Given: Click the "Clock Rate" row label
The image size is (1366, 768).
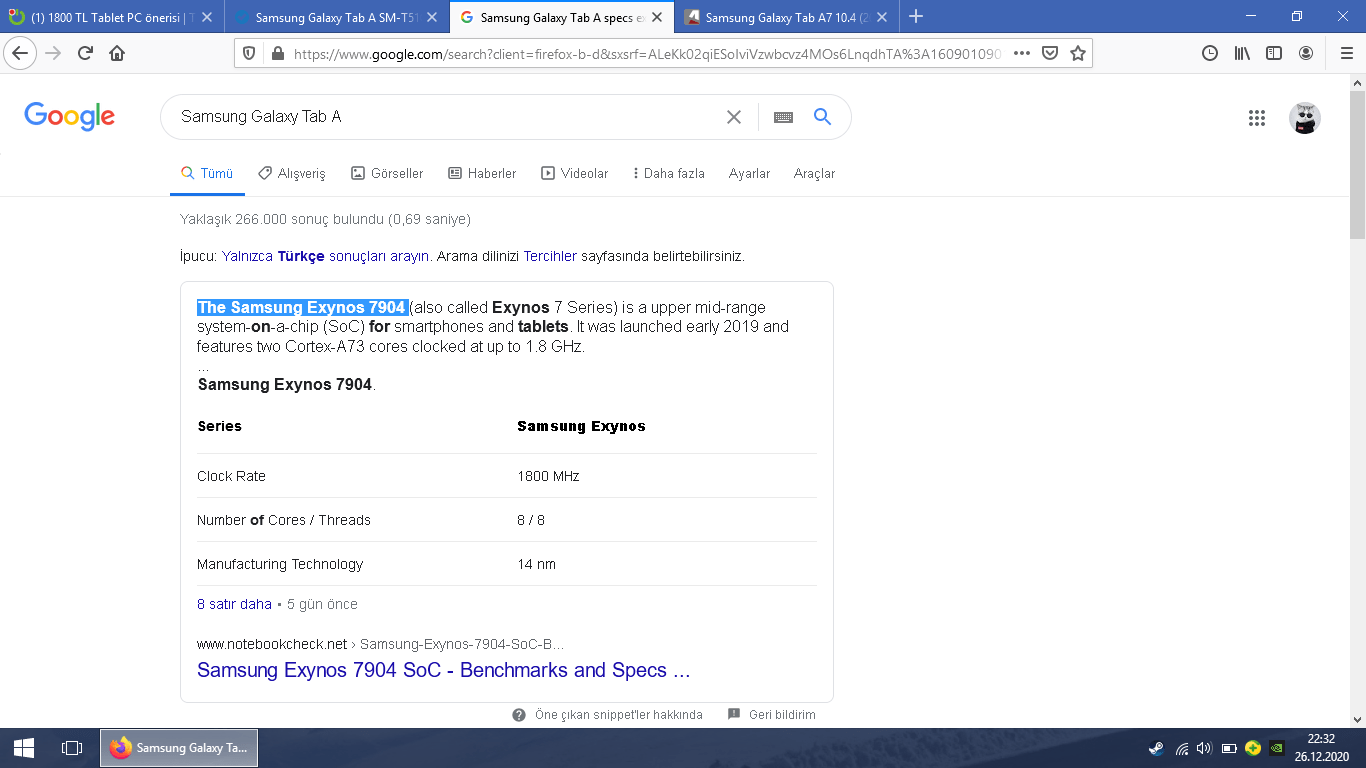Looking at the screenshot, I should [x=231, y=476].
